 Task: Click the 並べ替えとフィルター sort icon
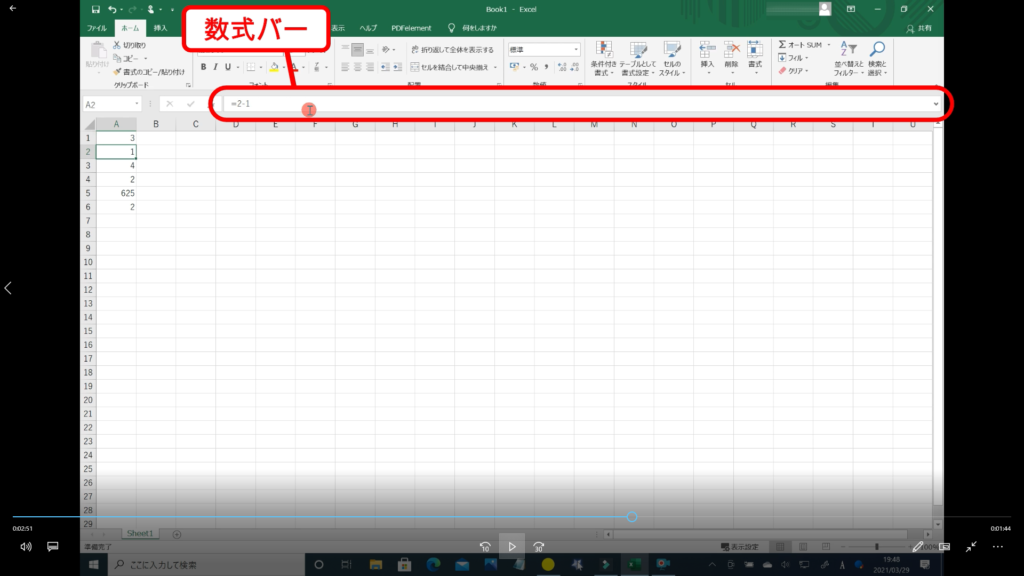[848, 49]
